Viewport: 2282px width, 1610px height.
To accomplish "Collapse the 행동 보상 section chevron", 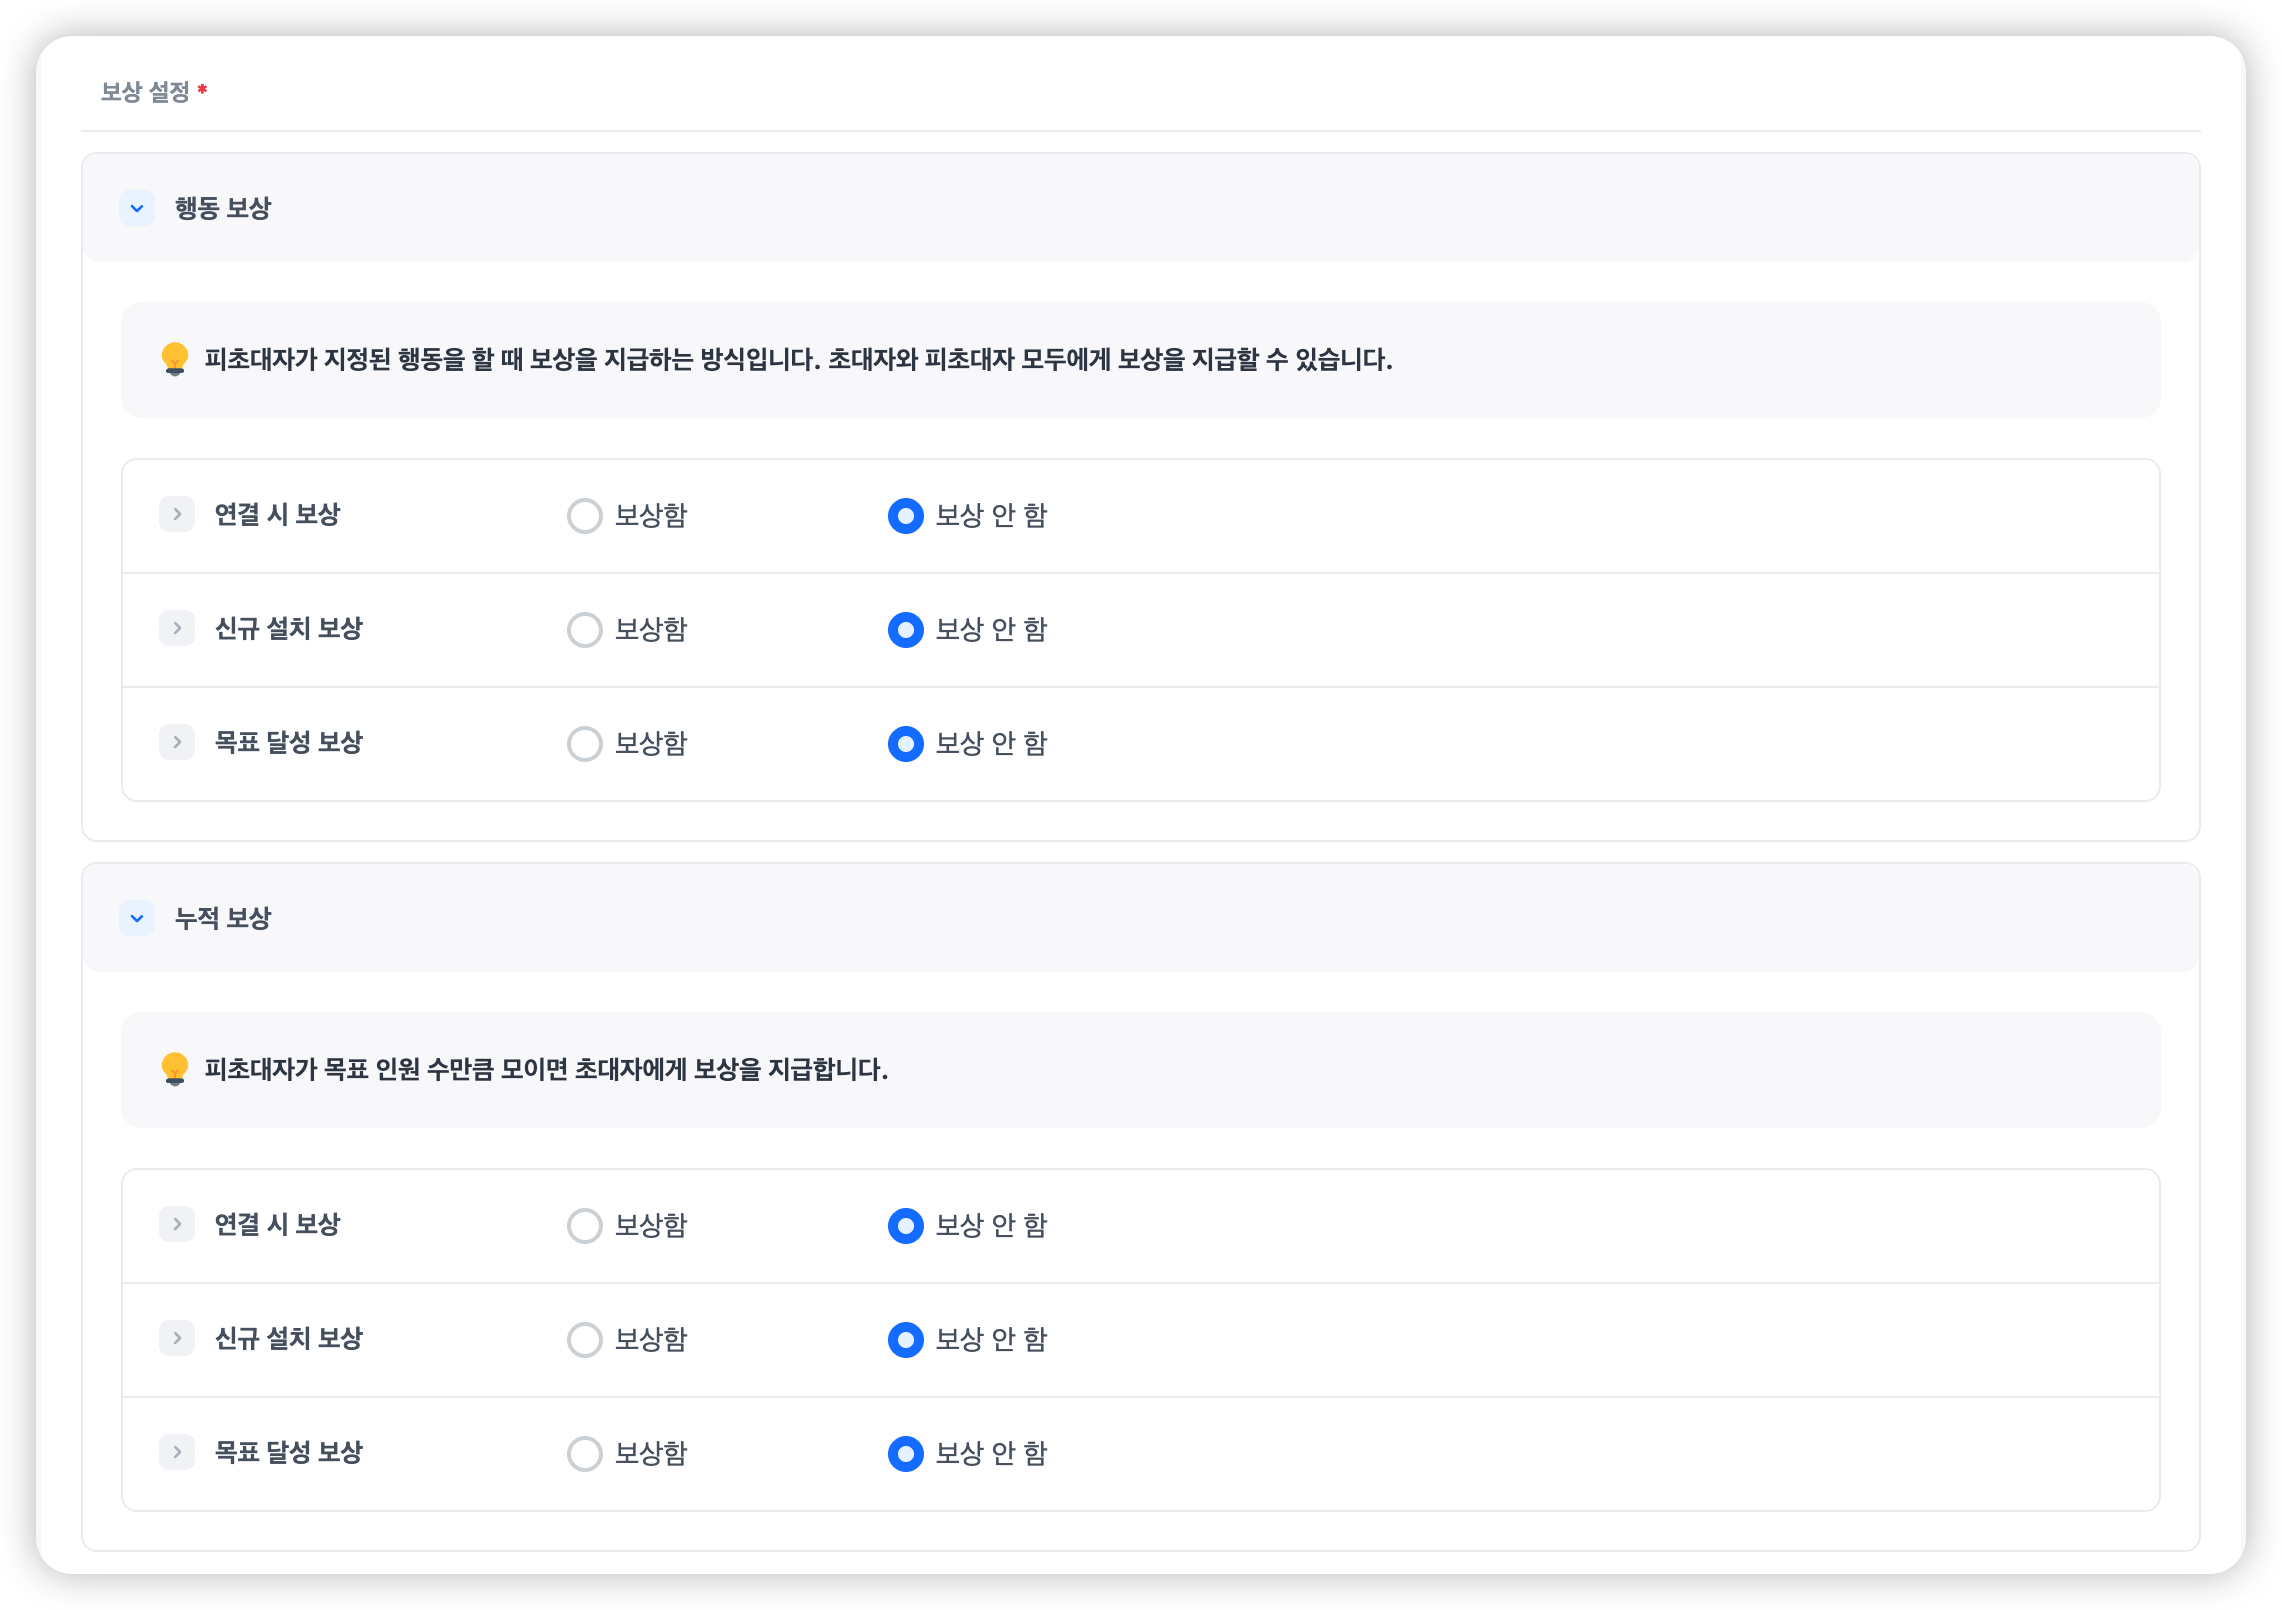I will [x=137, y=208].
